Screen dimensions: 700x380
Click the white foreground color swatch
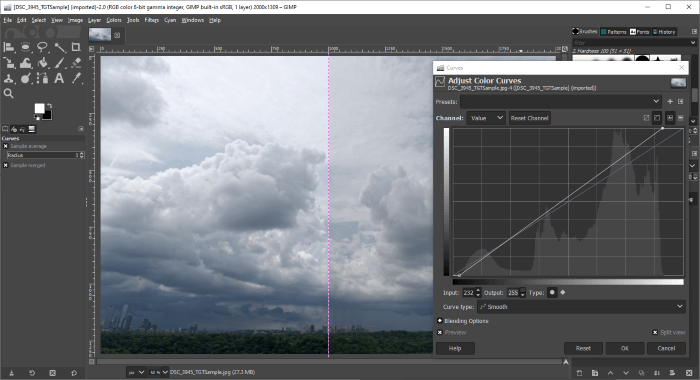(39, 109)
